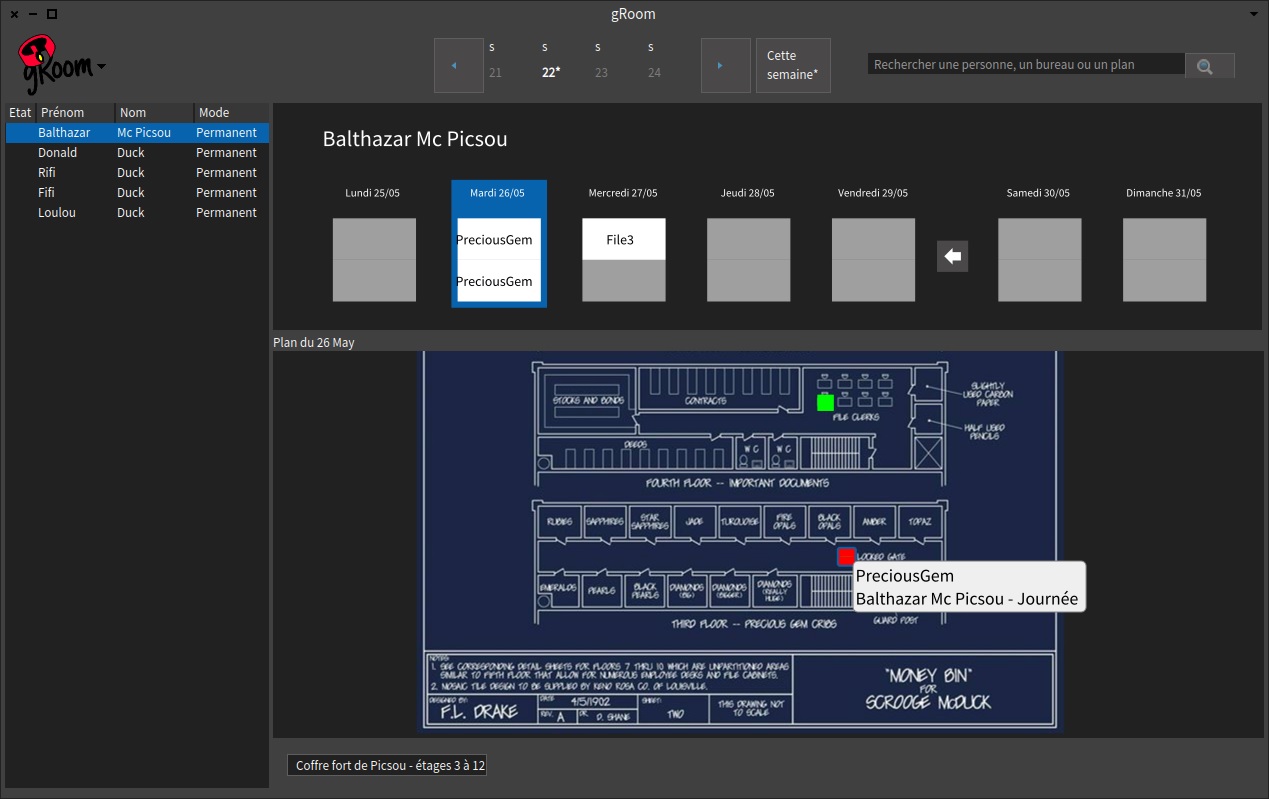The width and height of the screenshot is (1269, 799).
Task: Click Mardi 26/05 morning PreciousGem slot
Action: [499, 239]
